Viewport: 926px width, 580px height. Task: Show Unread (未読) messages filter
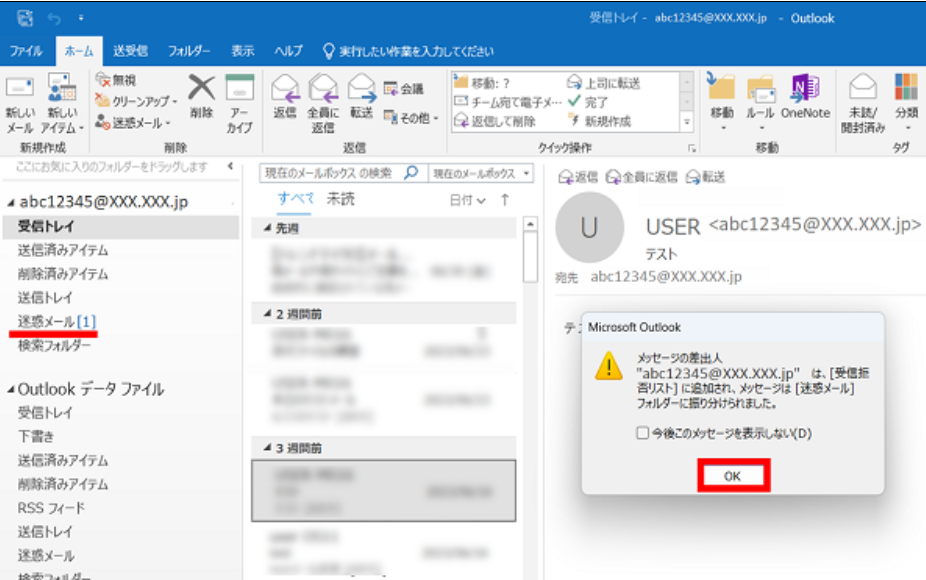[x=341, y=199]
